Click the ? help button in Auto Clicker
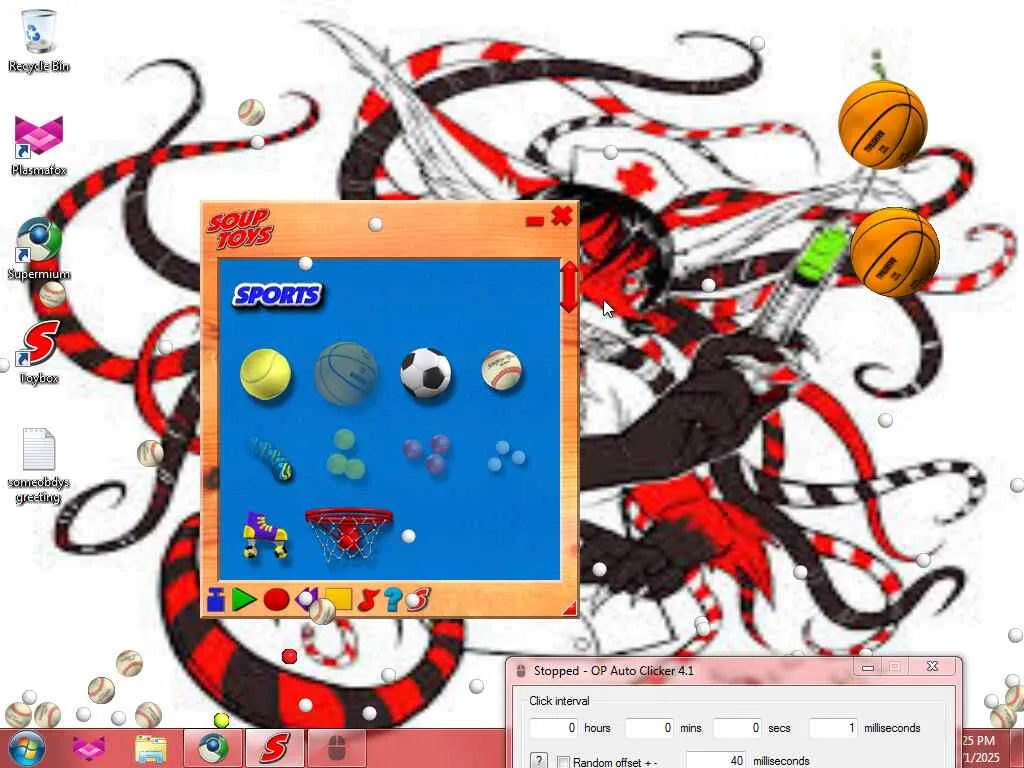Image resolution: width=1024 pixels, height=768 pixels. 538,760
